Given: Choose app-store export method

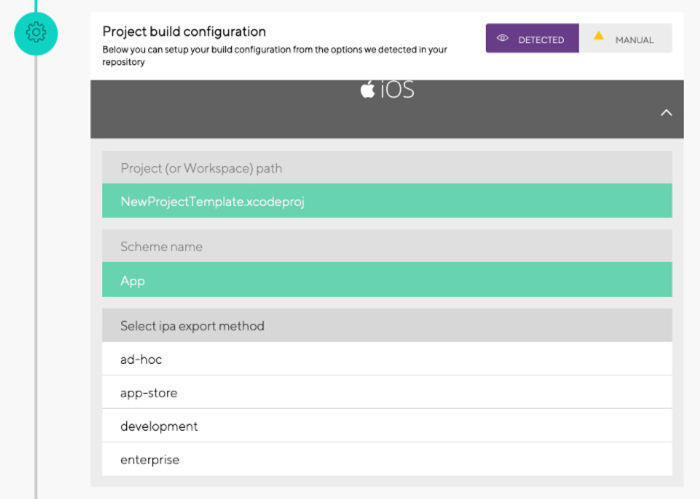Looking at the screenshot, I should (387, 392).
